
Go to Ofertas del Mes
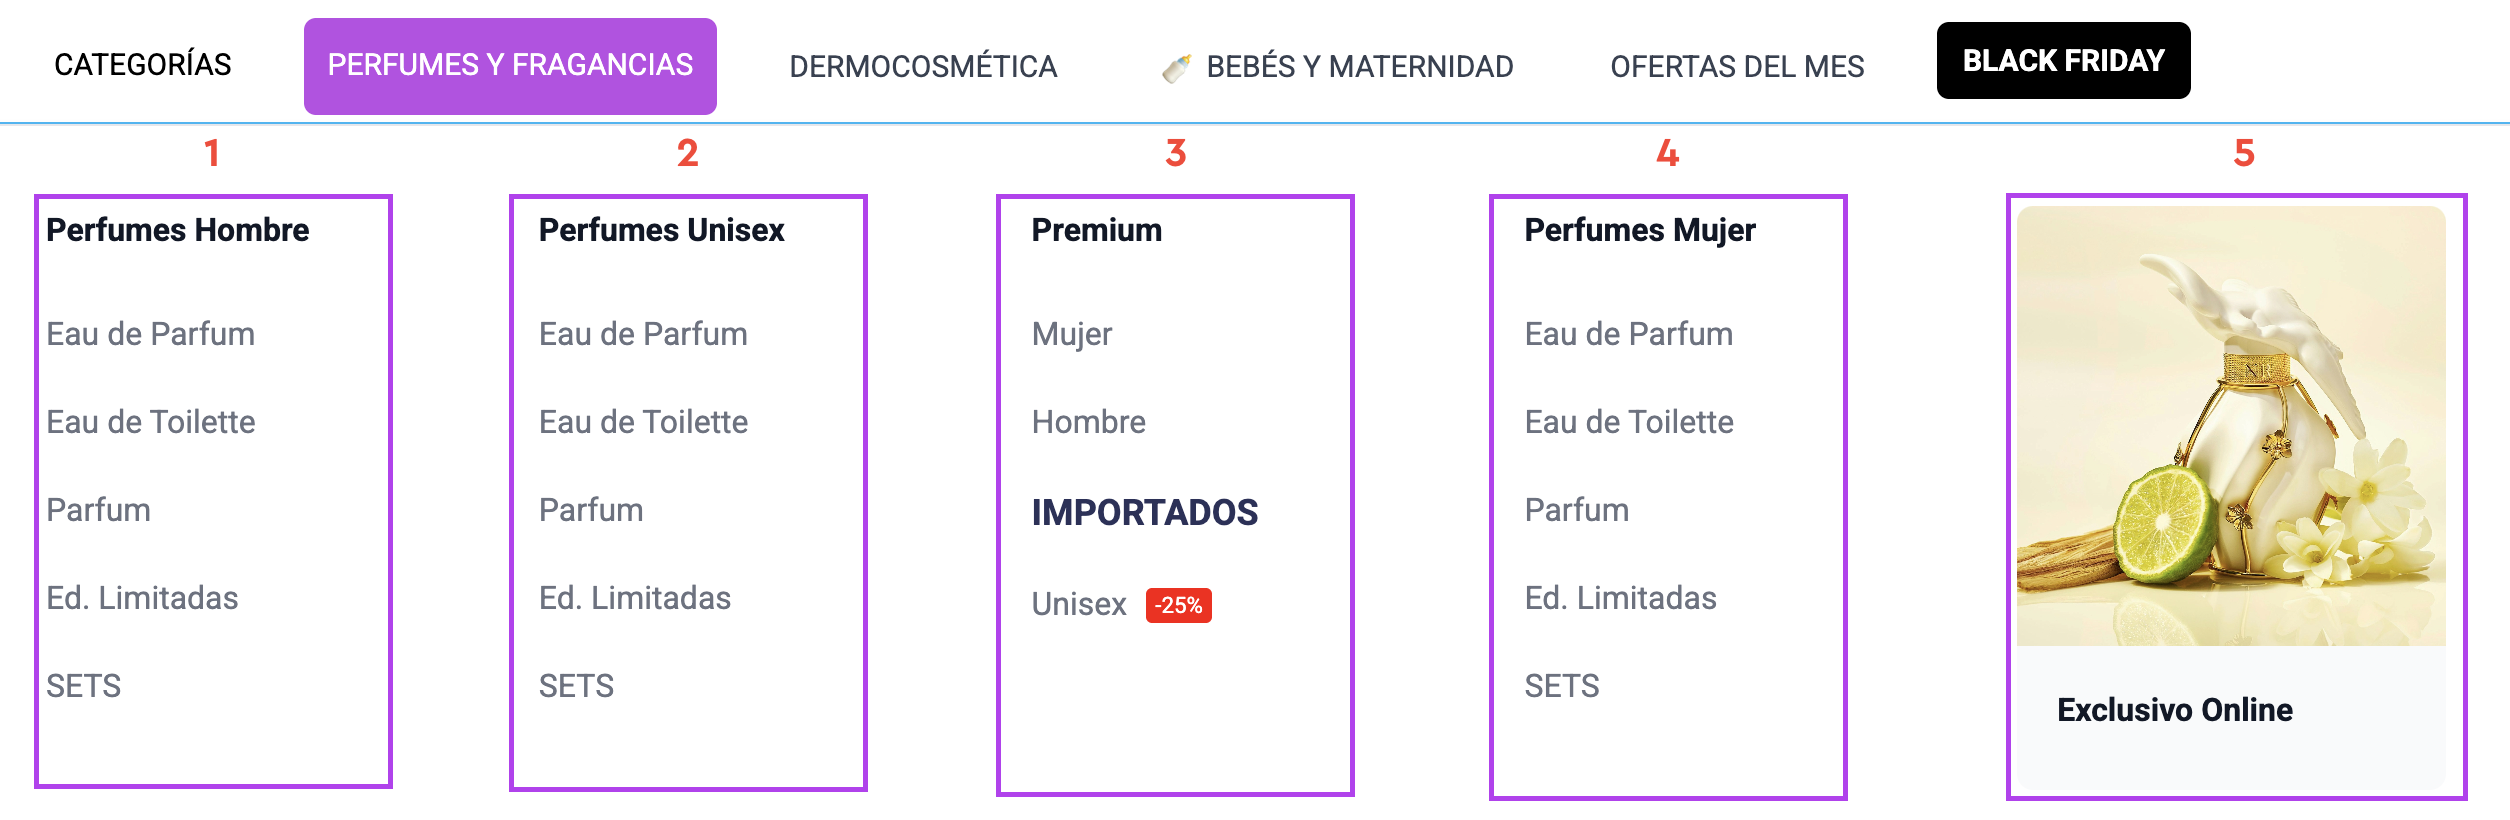[1737, 67]
